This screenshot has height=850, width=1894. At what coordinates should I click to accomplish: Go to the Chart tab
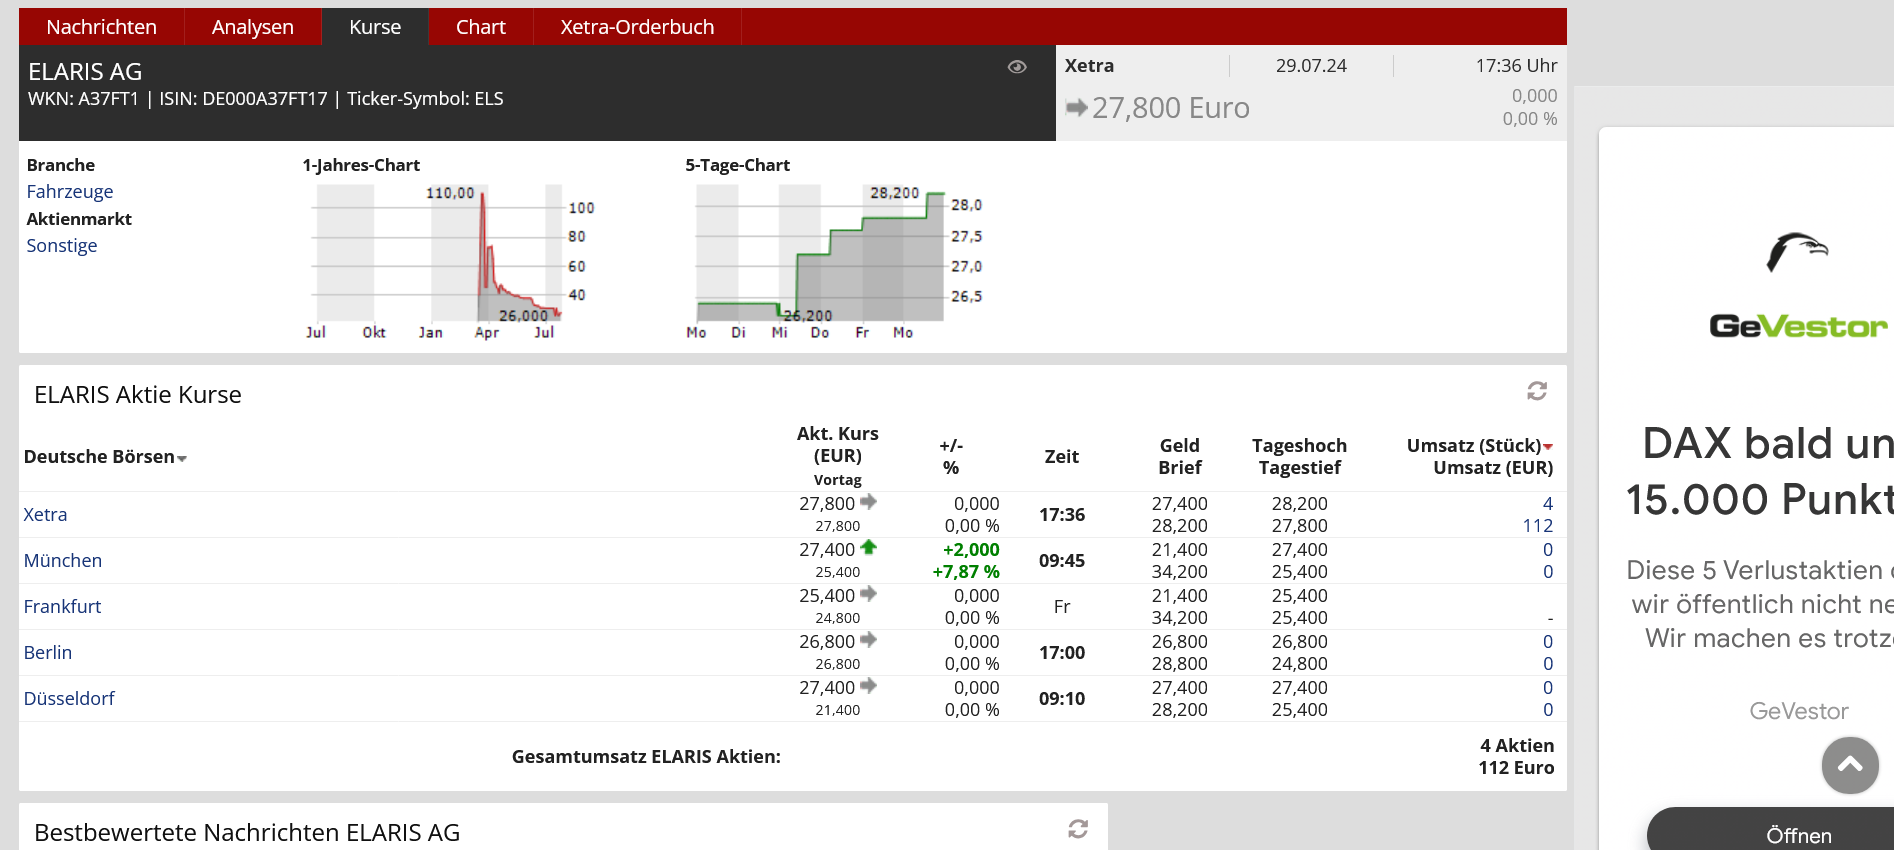coord(480,27)
